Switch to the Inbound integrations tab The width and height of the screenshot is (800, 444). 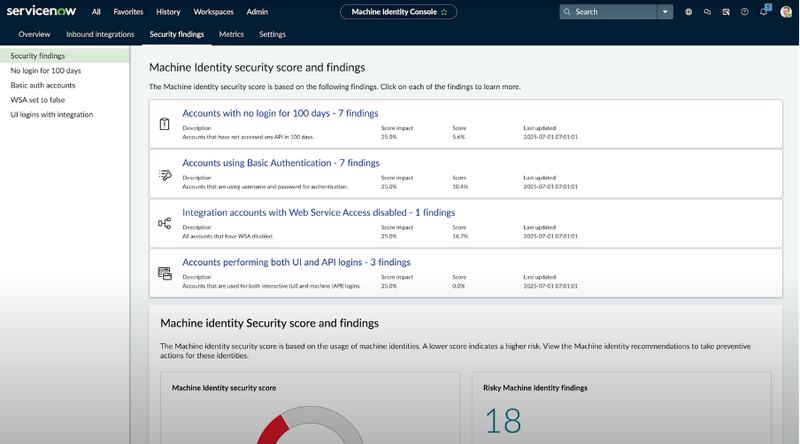[100, 34]
